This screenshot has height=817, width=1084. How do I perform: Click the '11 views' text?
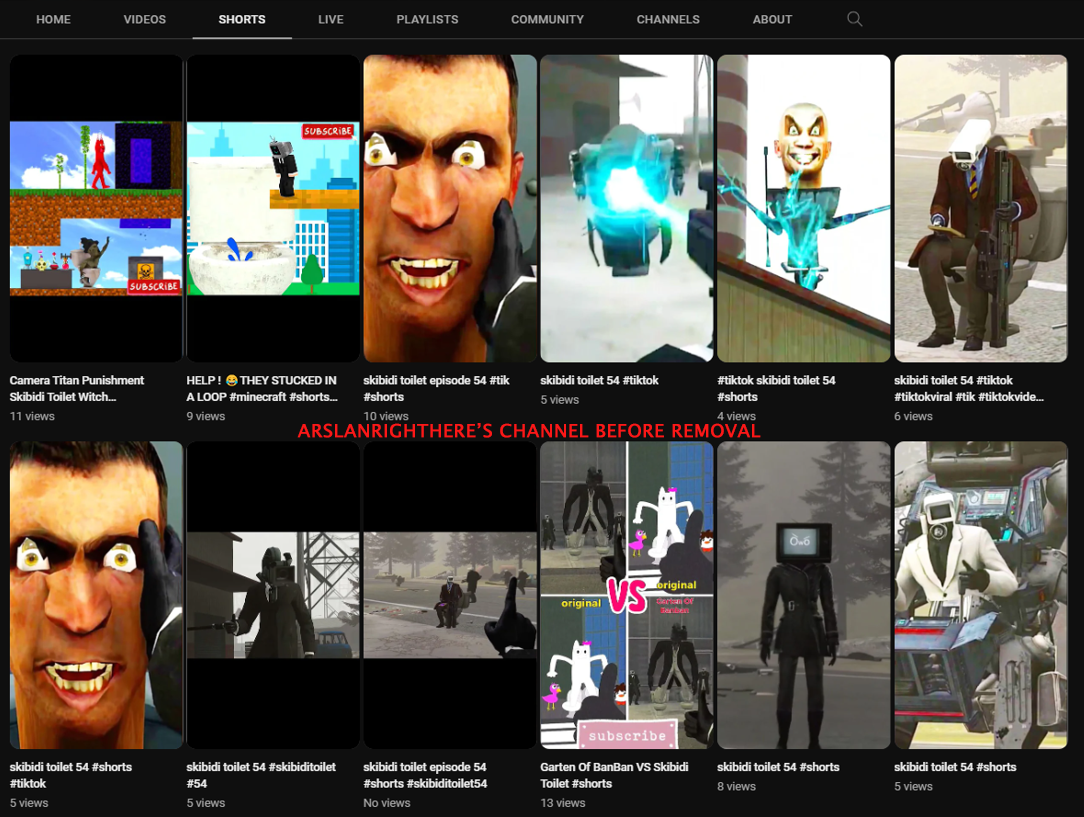point(32,416)
